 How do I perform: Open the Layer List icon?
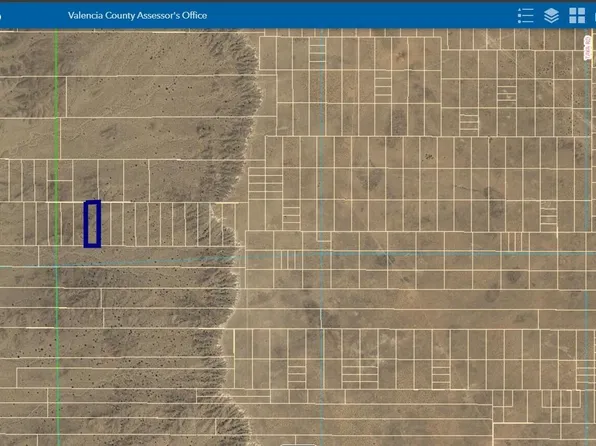(551, 16)
